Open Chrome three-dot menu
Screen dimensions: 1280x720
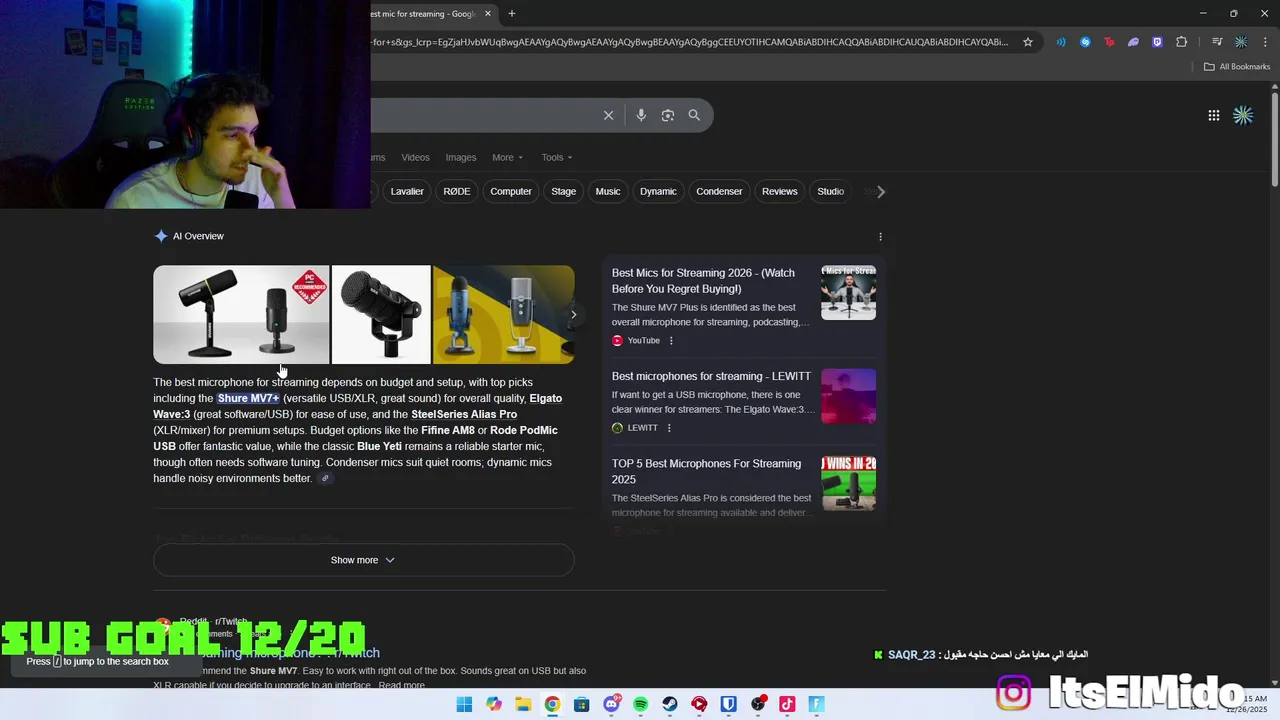tap(1265, 42)
